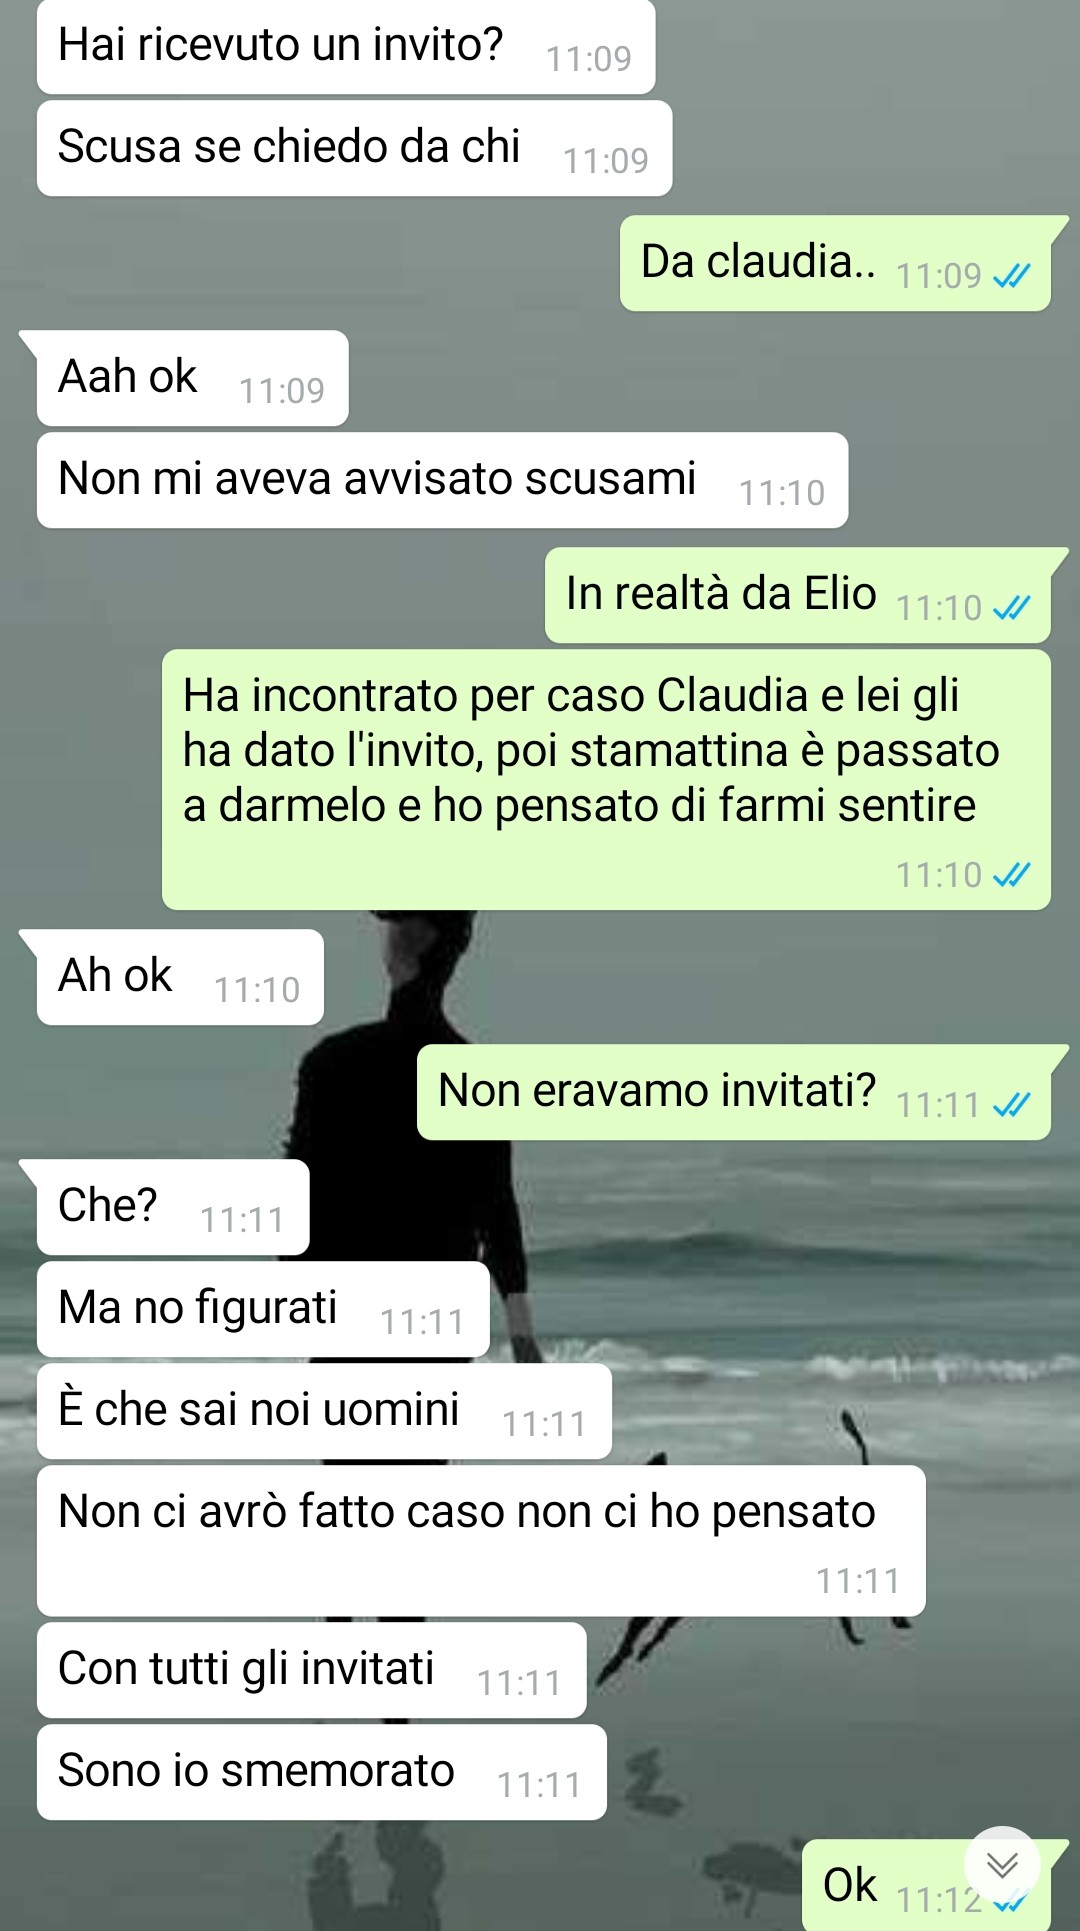Click double ticks on 'Non eravamo invitati?' message
1080x1931 pixels.
(x=1011, y=1105)
